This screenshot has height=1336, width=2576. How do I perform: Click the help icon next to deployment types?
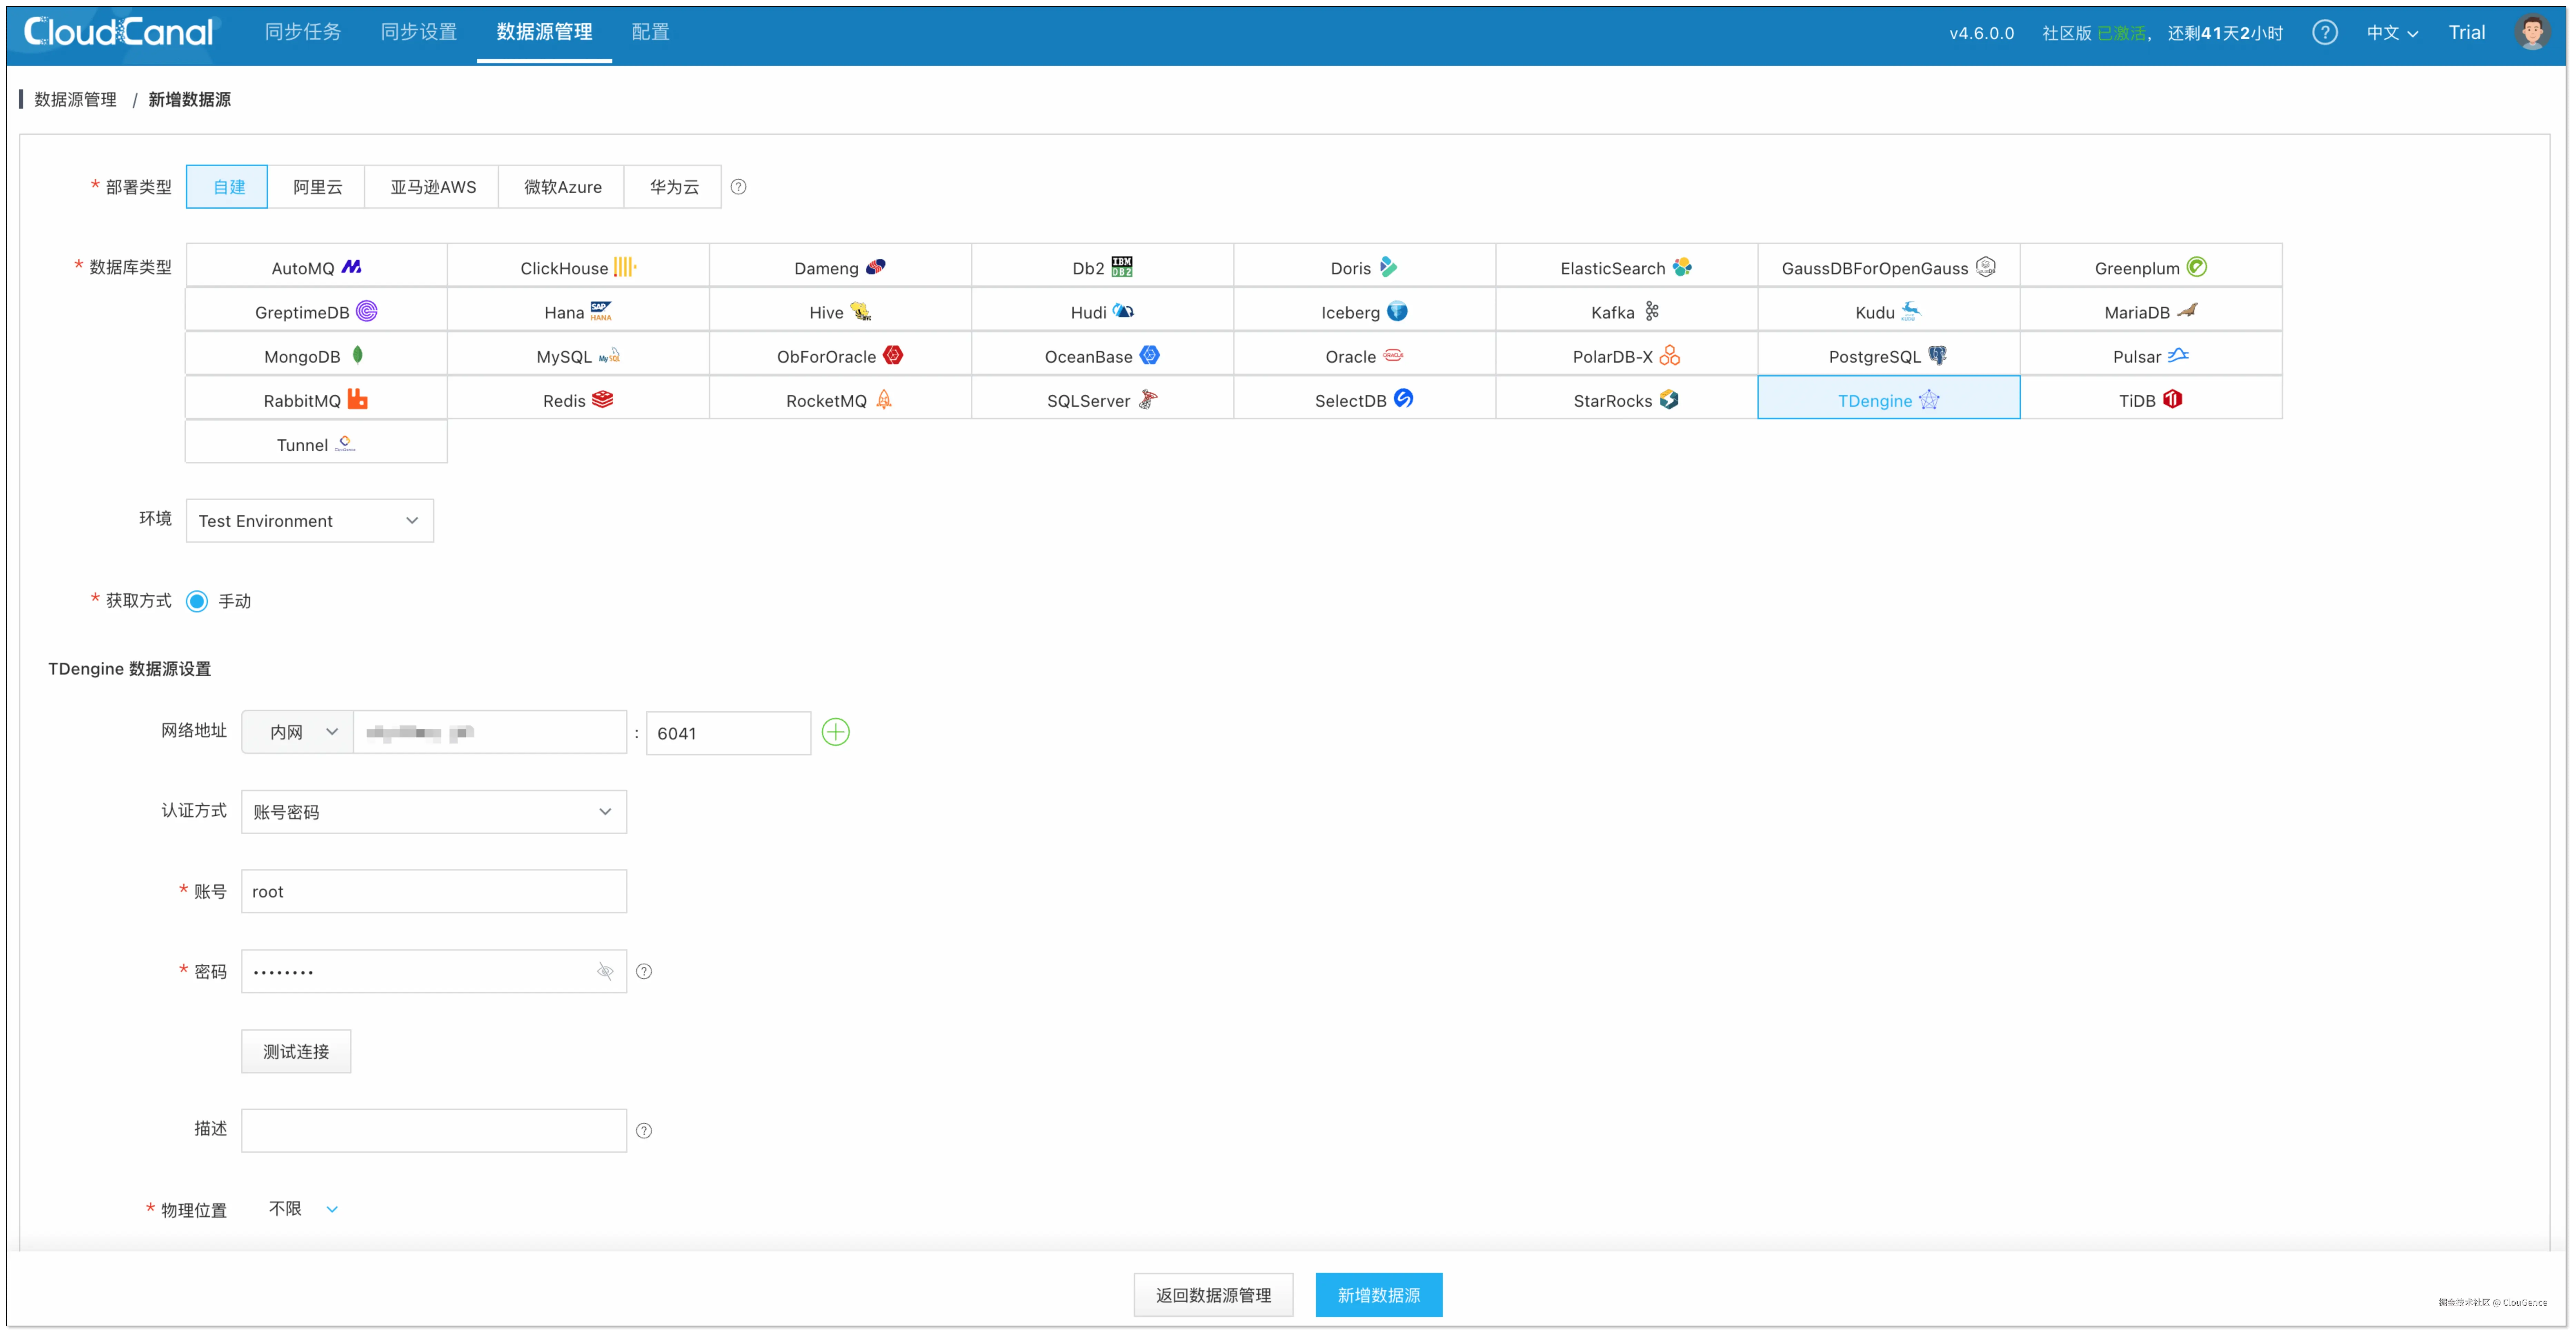738,187
